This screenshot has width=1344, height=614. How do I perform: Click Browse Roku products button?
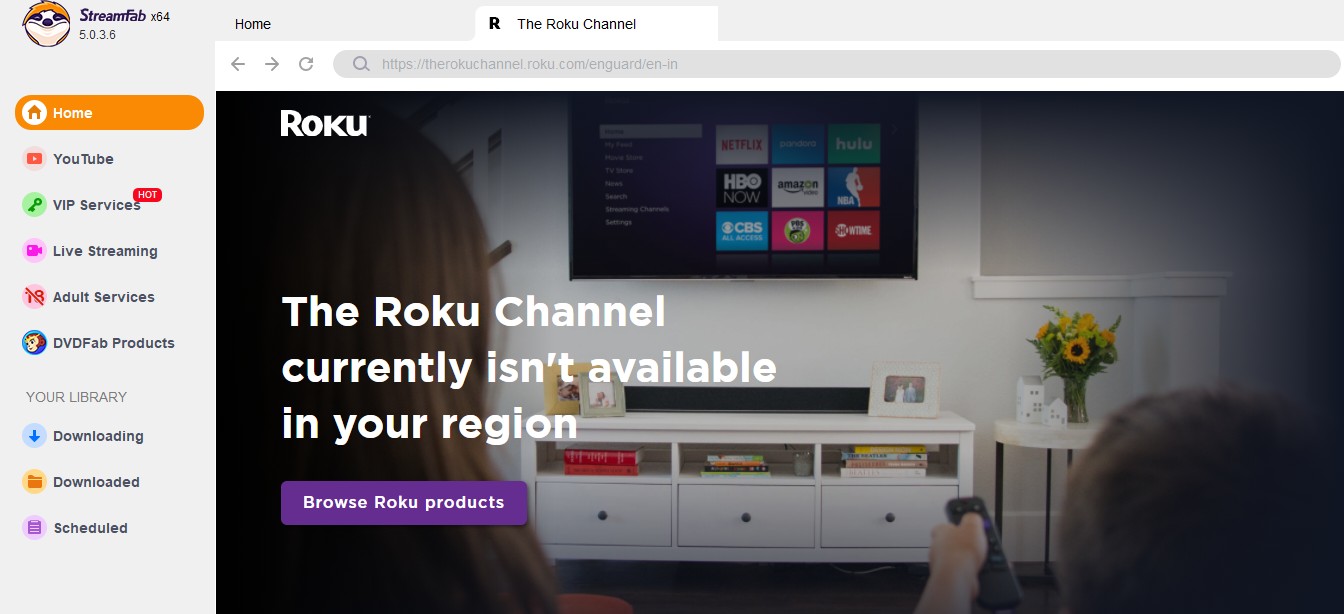point(404,502)
